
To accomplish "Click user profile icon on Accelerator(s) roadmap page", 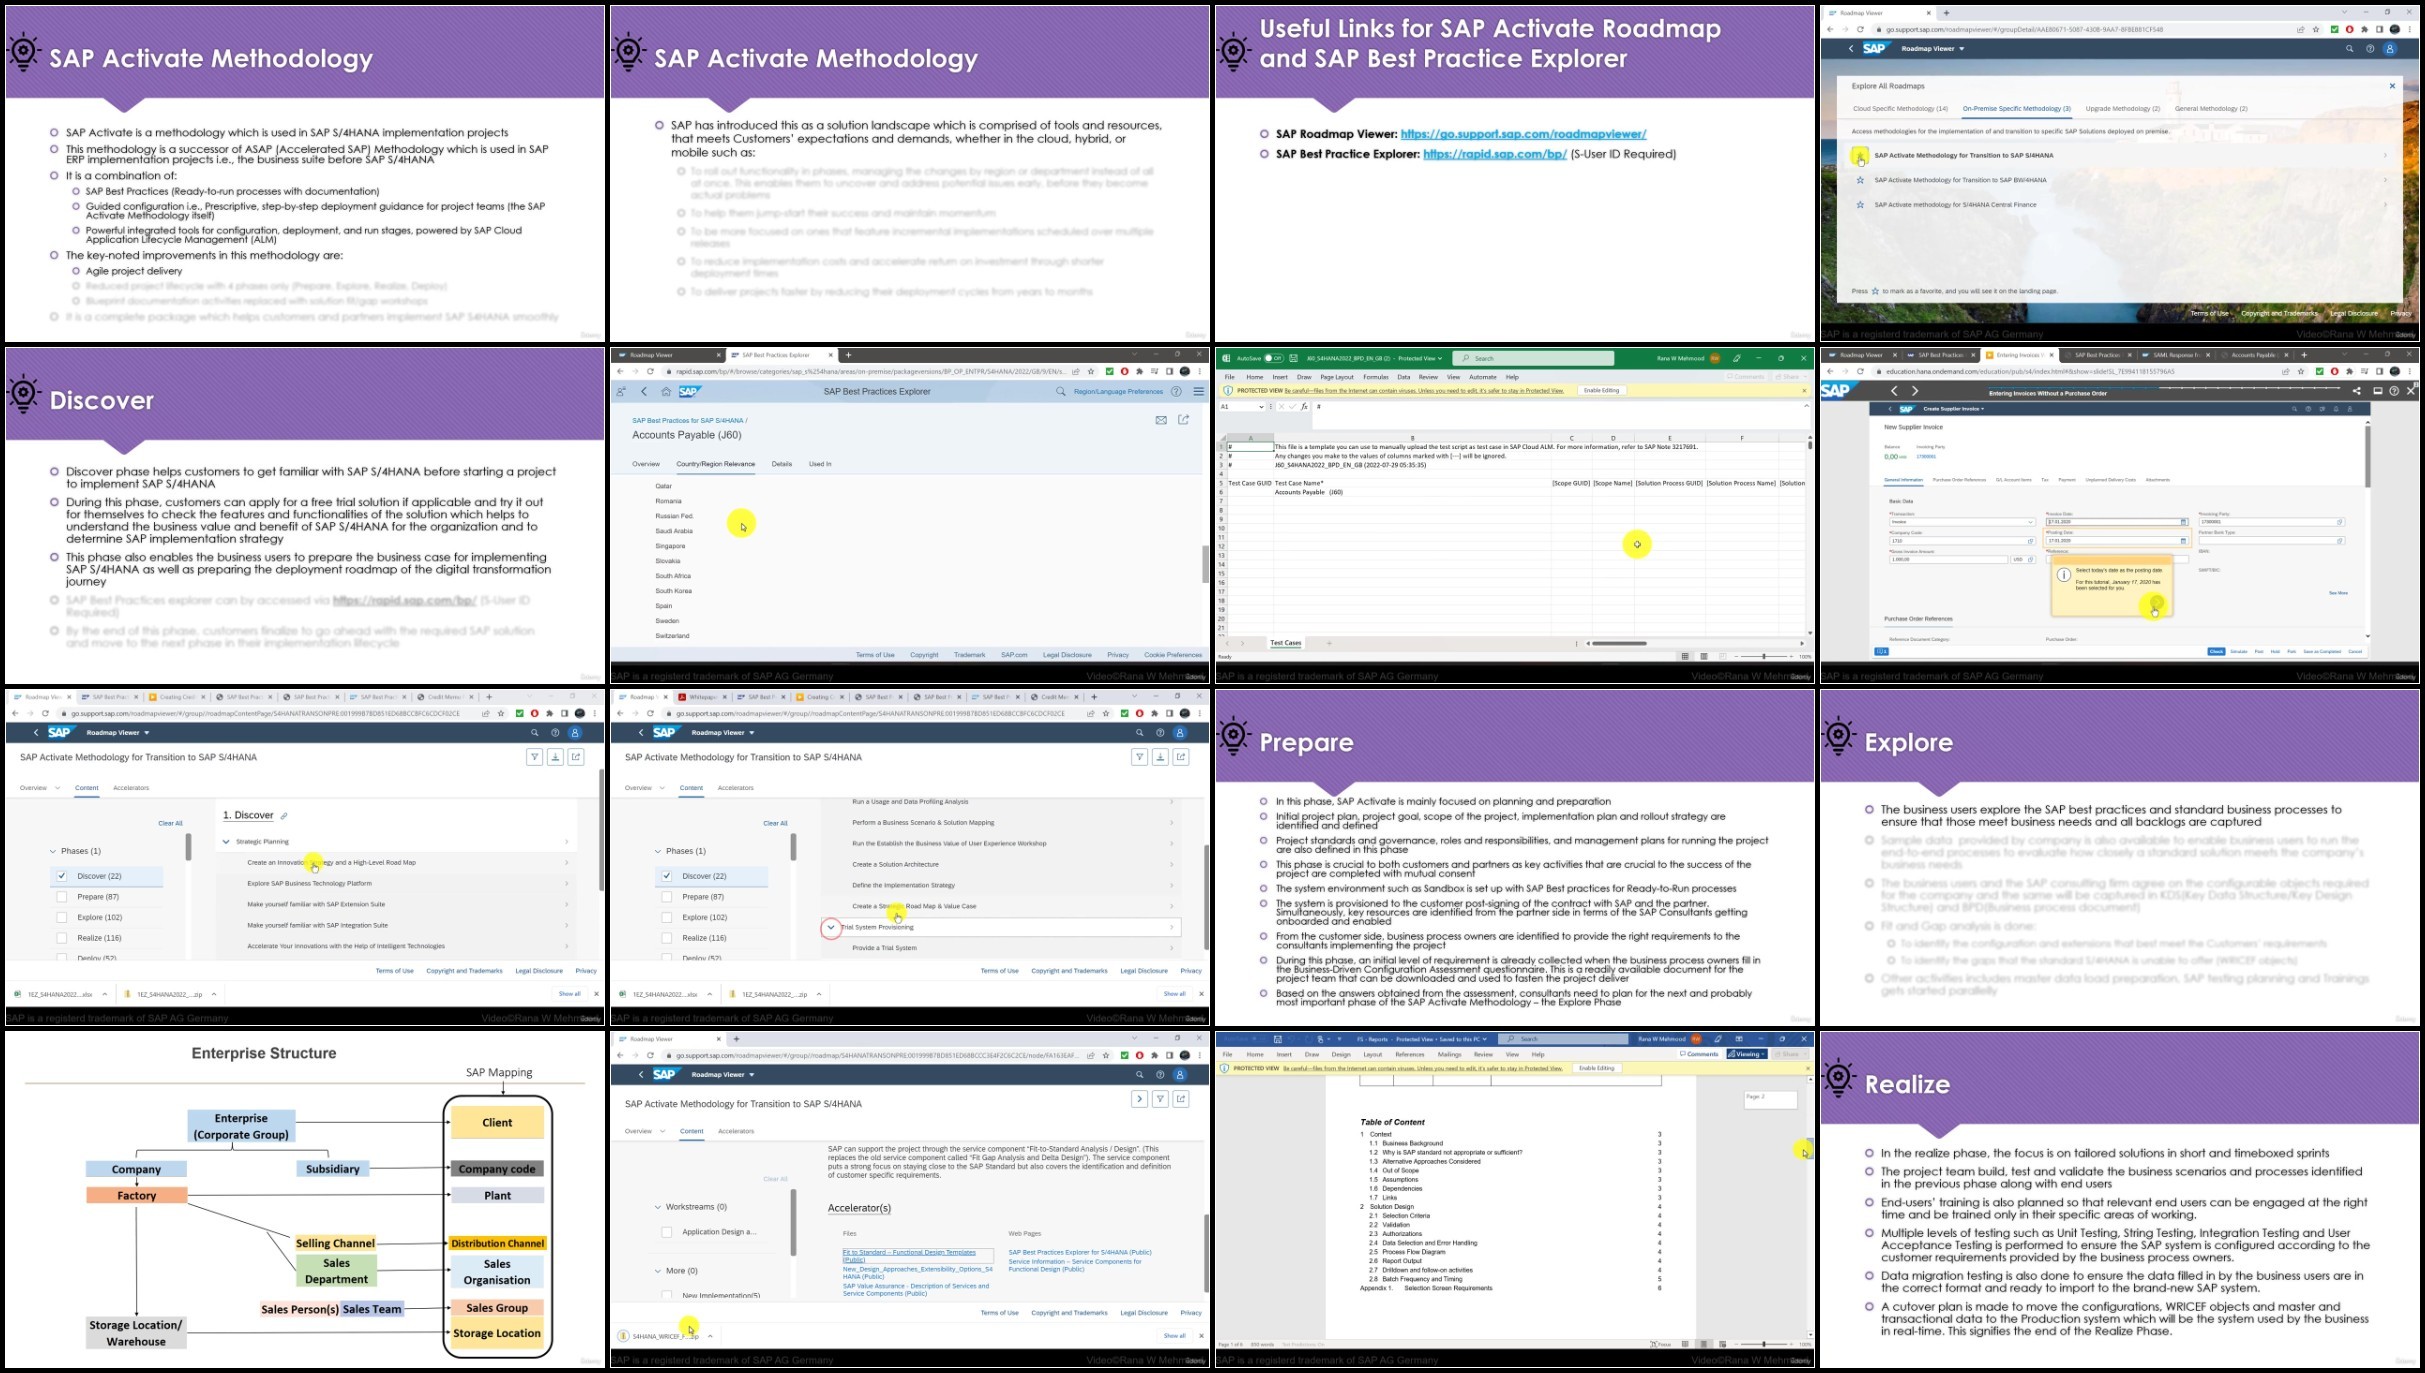I will (x=1180, y=1074).
